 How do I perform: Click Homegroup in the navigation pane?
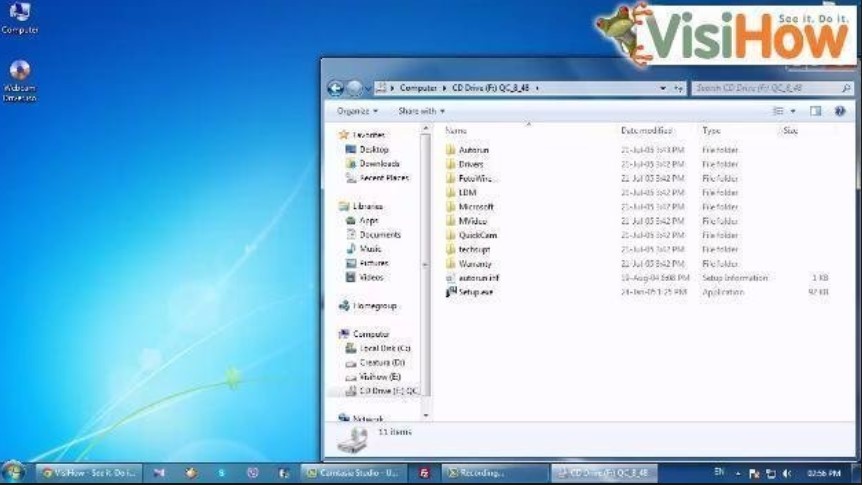click(x=368, y=306)
